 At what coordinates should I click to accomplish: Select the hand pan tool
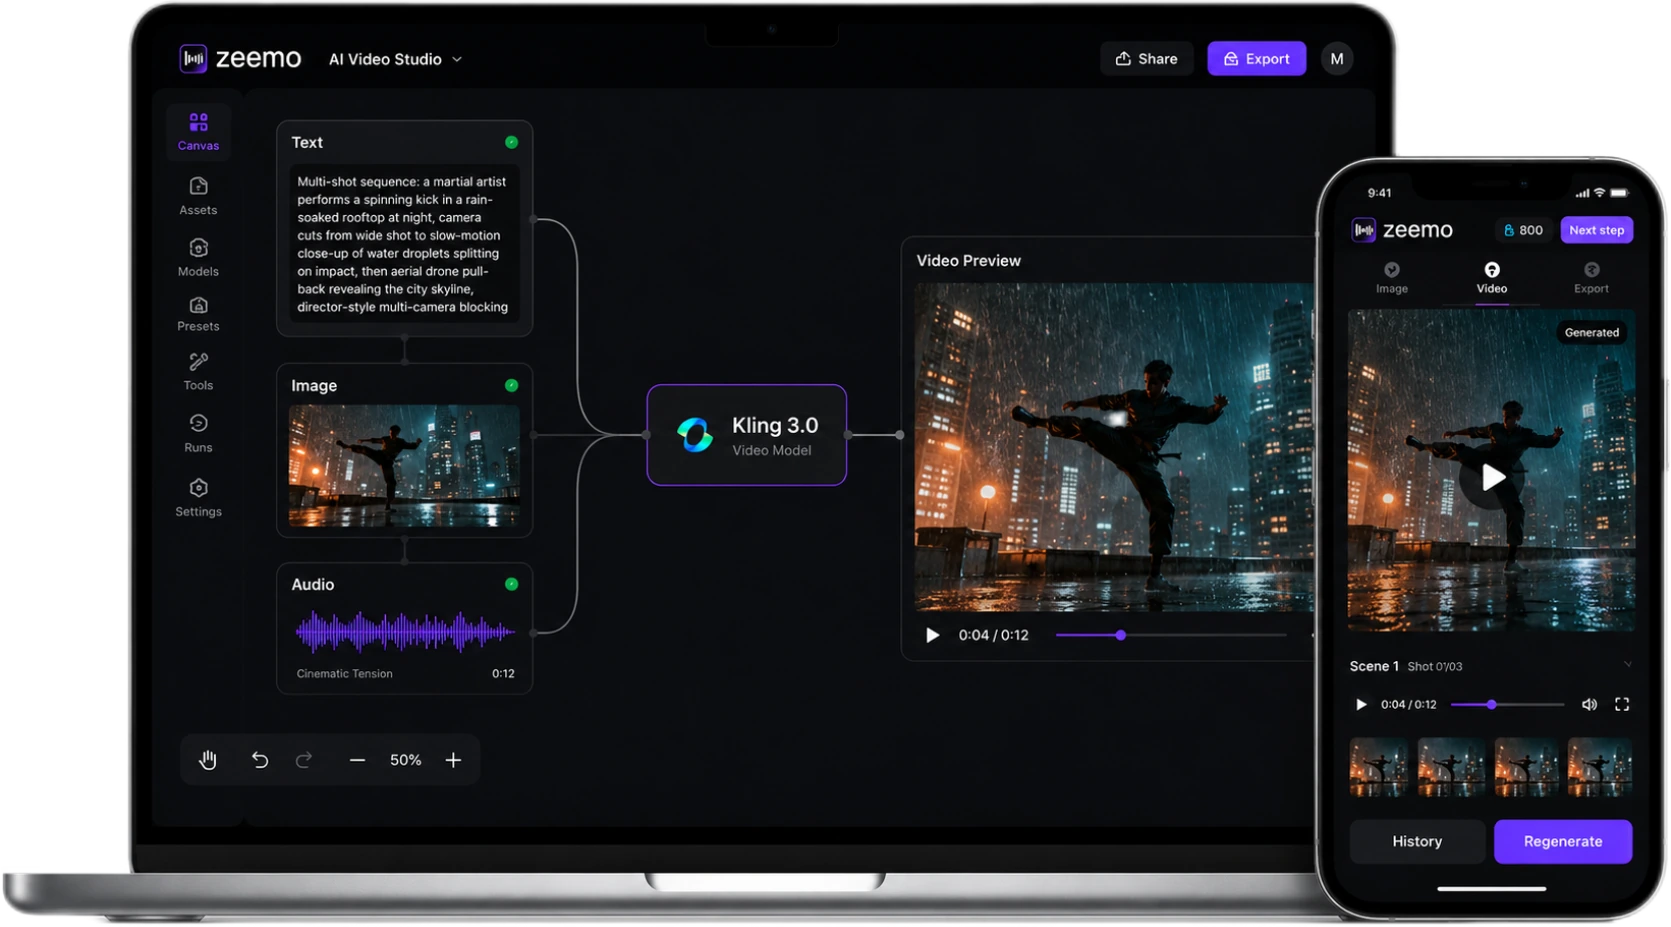click(x=208, y=760)
